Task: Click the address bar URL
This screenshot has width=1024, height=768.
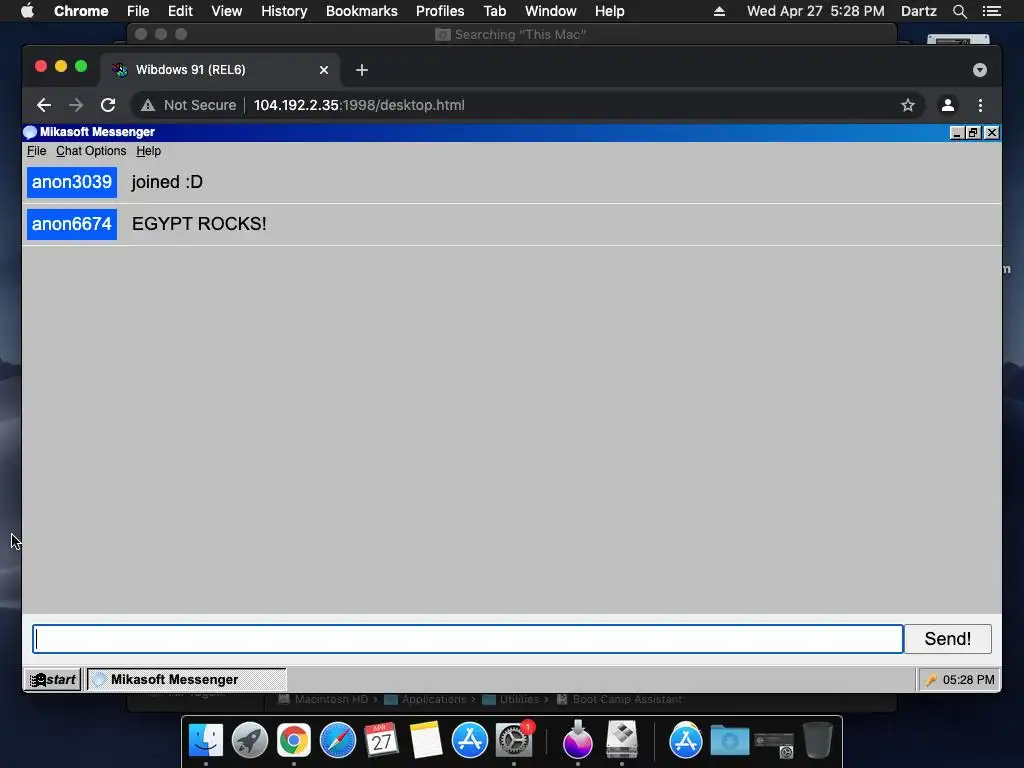Action: [359, 105]
